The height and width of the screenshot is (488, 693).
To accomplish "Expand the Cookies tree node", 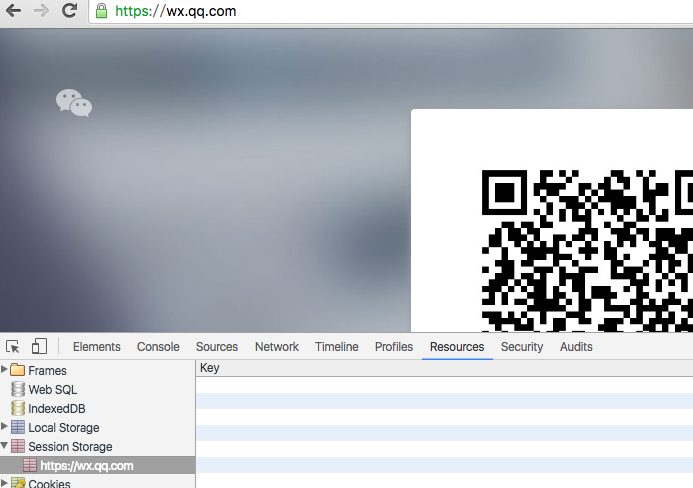I will [4, 482].
